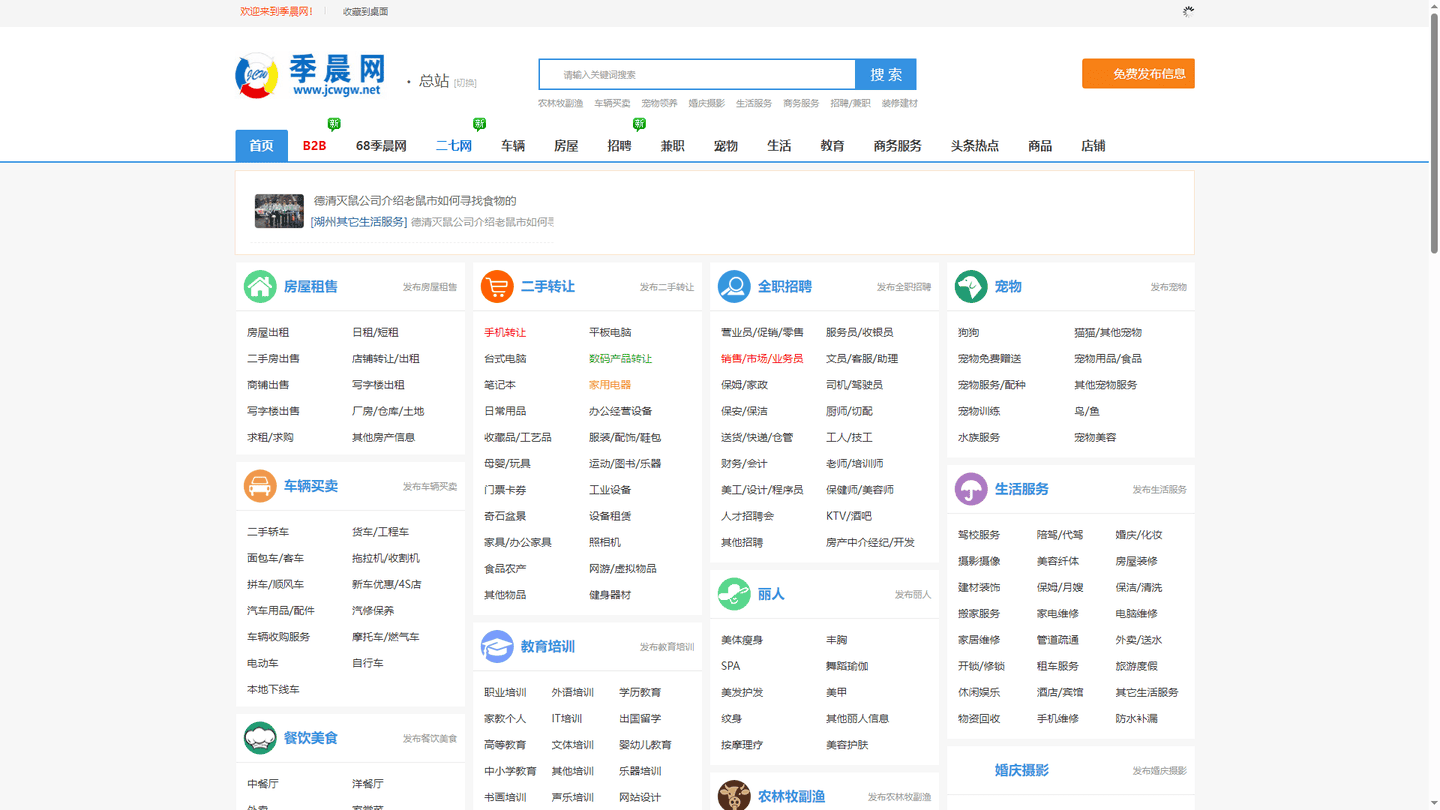Open the 农林牧副渔 hot keyword under search

[x=560, y=103]
